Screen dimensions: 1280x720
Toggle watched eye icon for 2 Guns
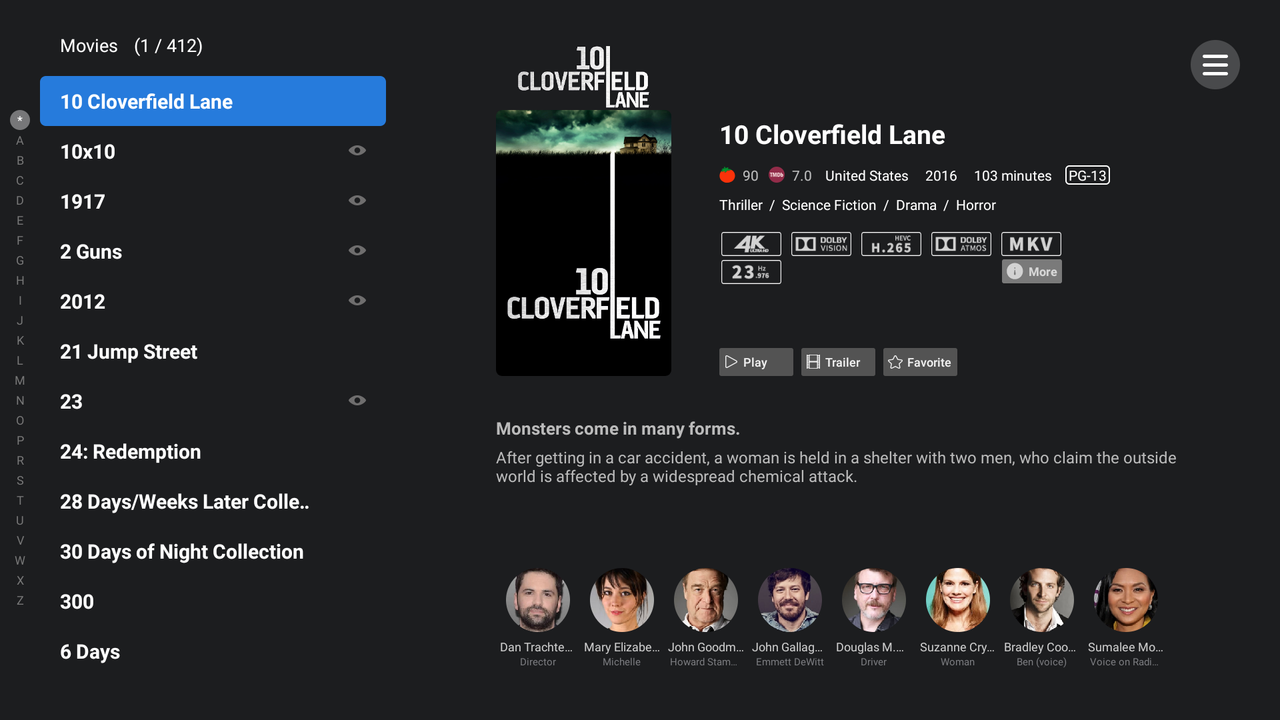(x=357, y=250)
